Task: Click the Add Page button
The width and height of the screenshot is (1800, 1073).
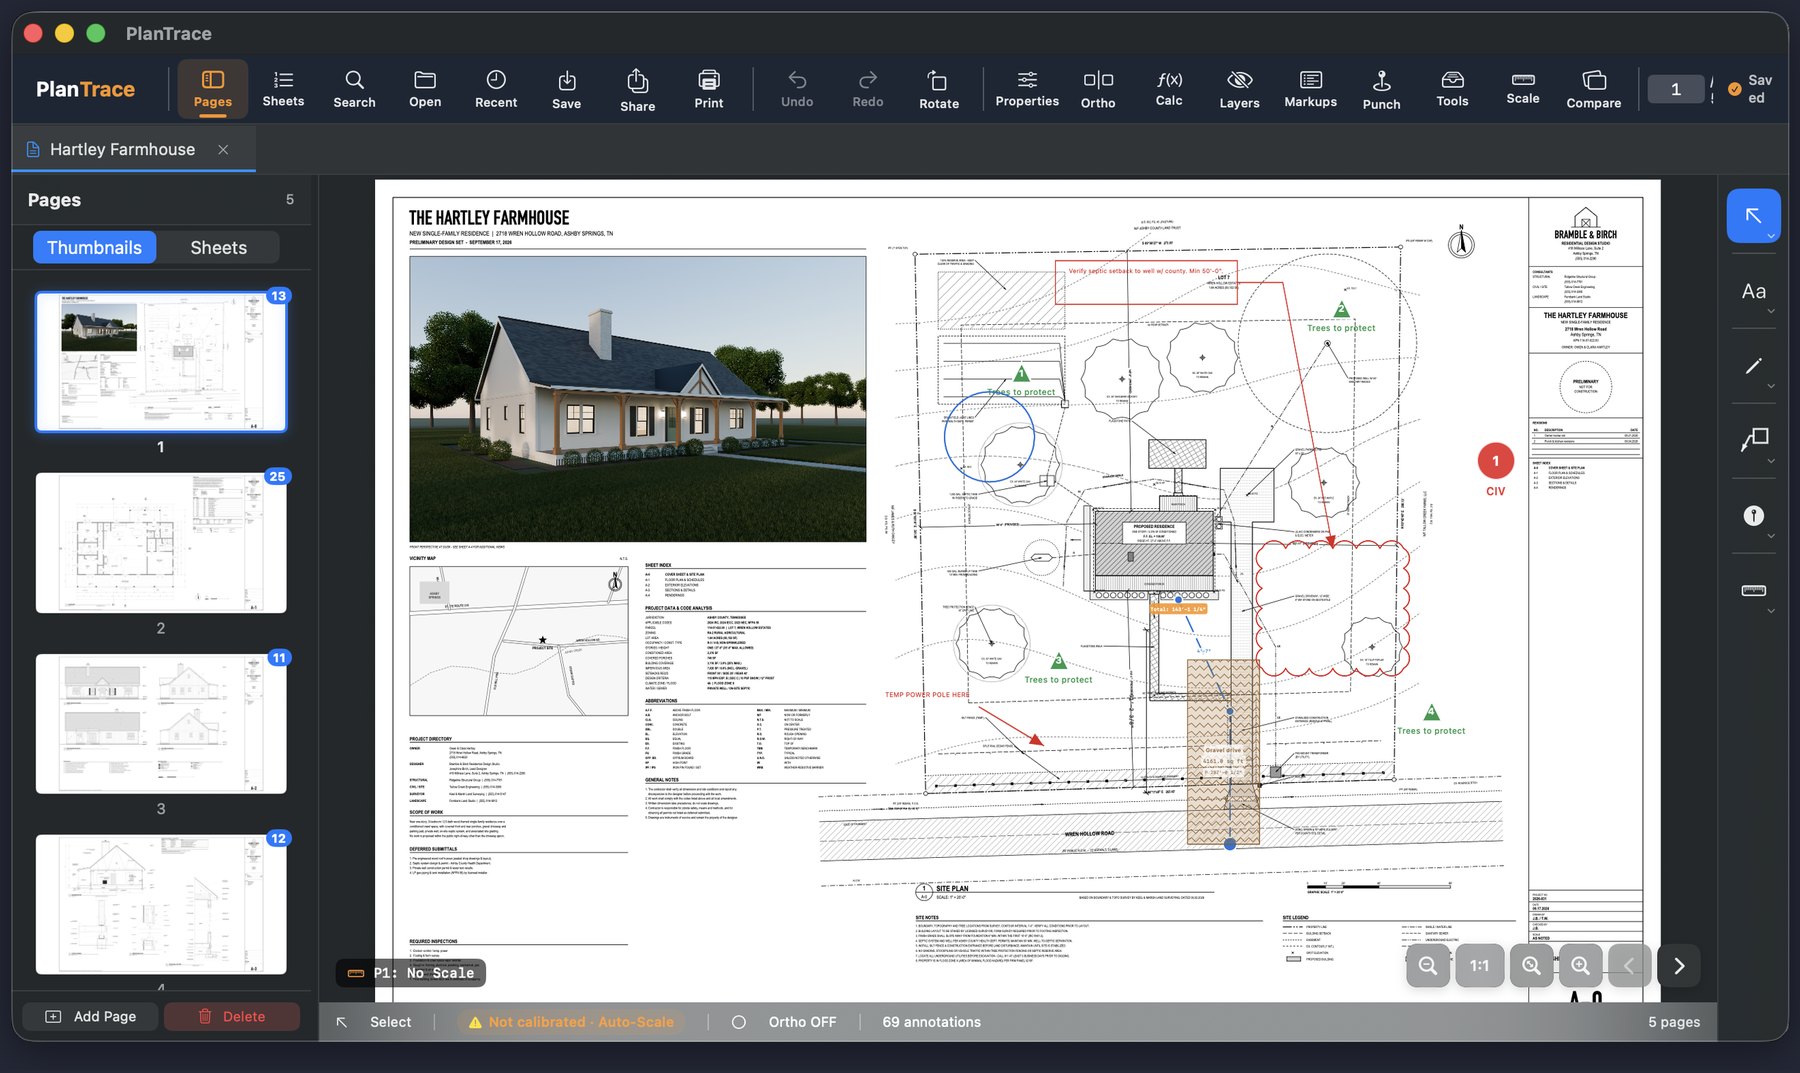Action: coord(91,1016)
